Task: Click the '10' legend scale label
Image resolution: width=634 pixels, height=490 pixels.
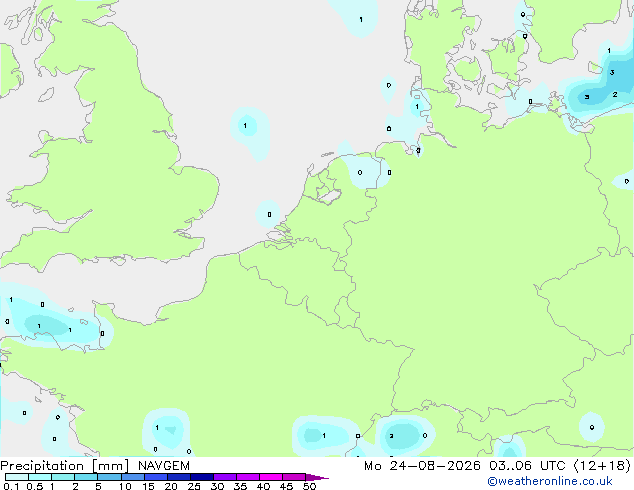Action: (x=125, y=486)
